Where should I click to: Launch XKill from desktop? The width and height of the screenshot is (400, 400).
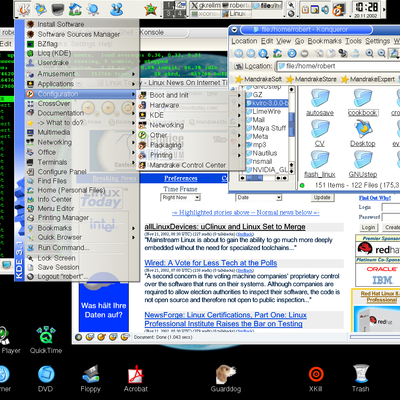pyautogui.click(x=315, y=379)
